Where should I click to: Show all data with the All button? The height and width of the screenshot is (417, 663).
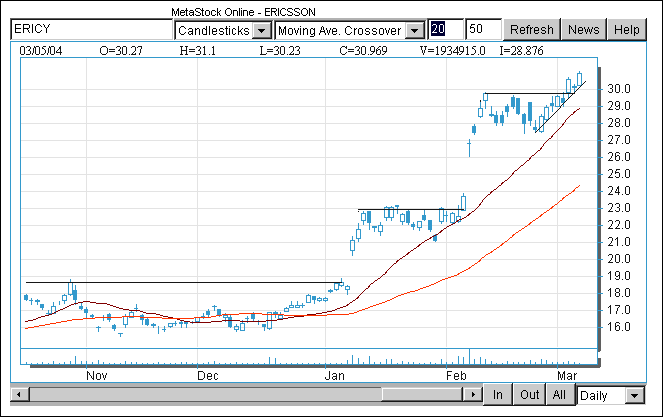559,395
